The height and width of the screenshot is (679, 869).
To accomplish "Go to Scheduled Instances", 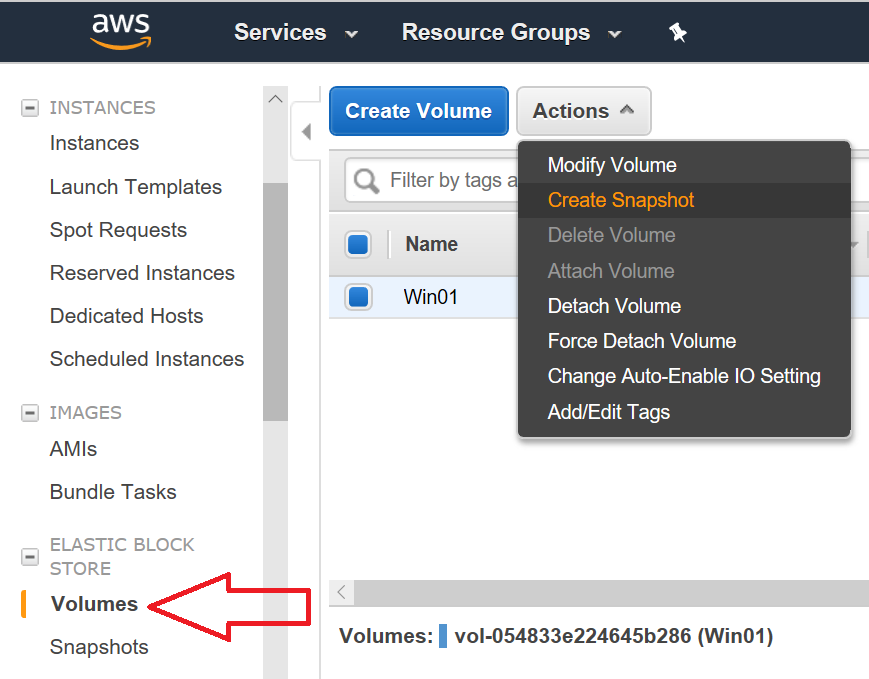I will (x=147, y=359).
